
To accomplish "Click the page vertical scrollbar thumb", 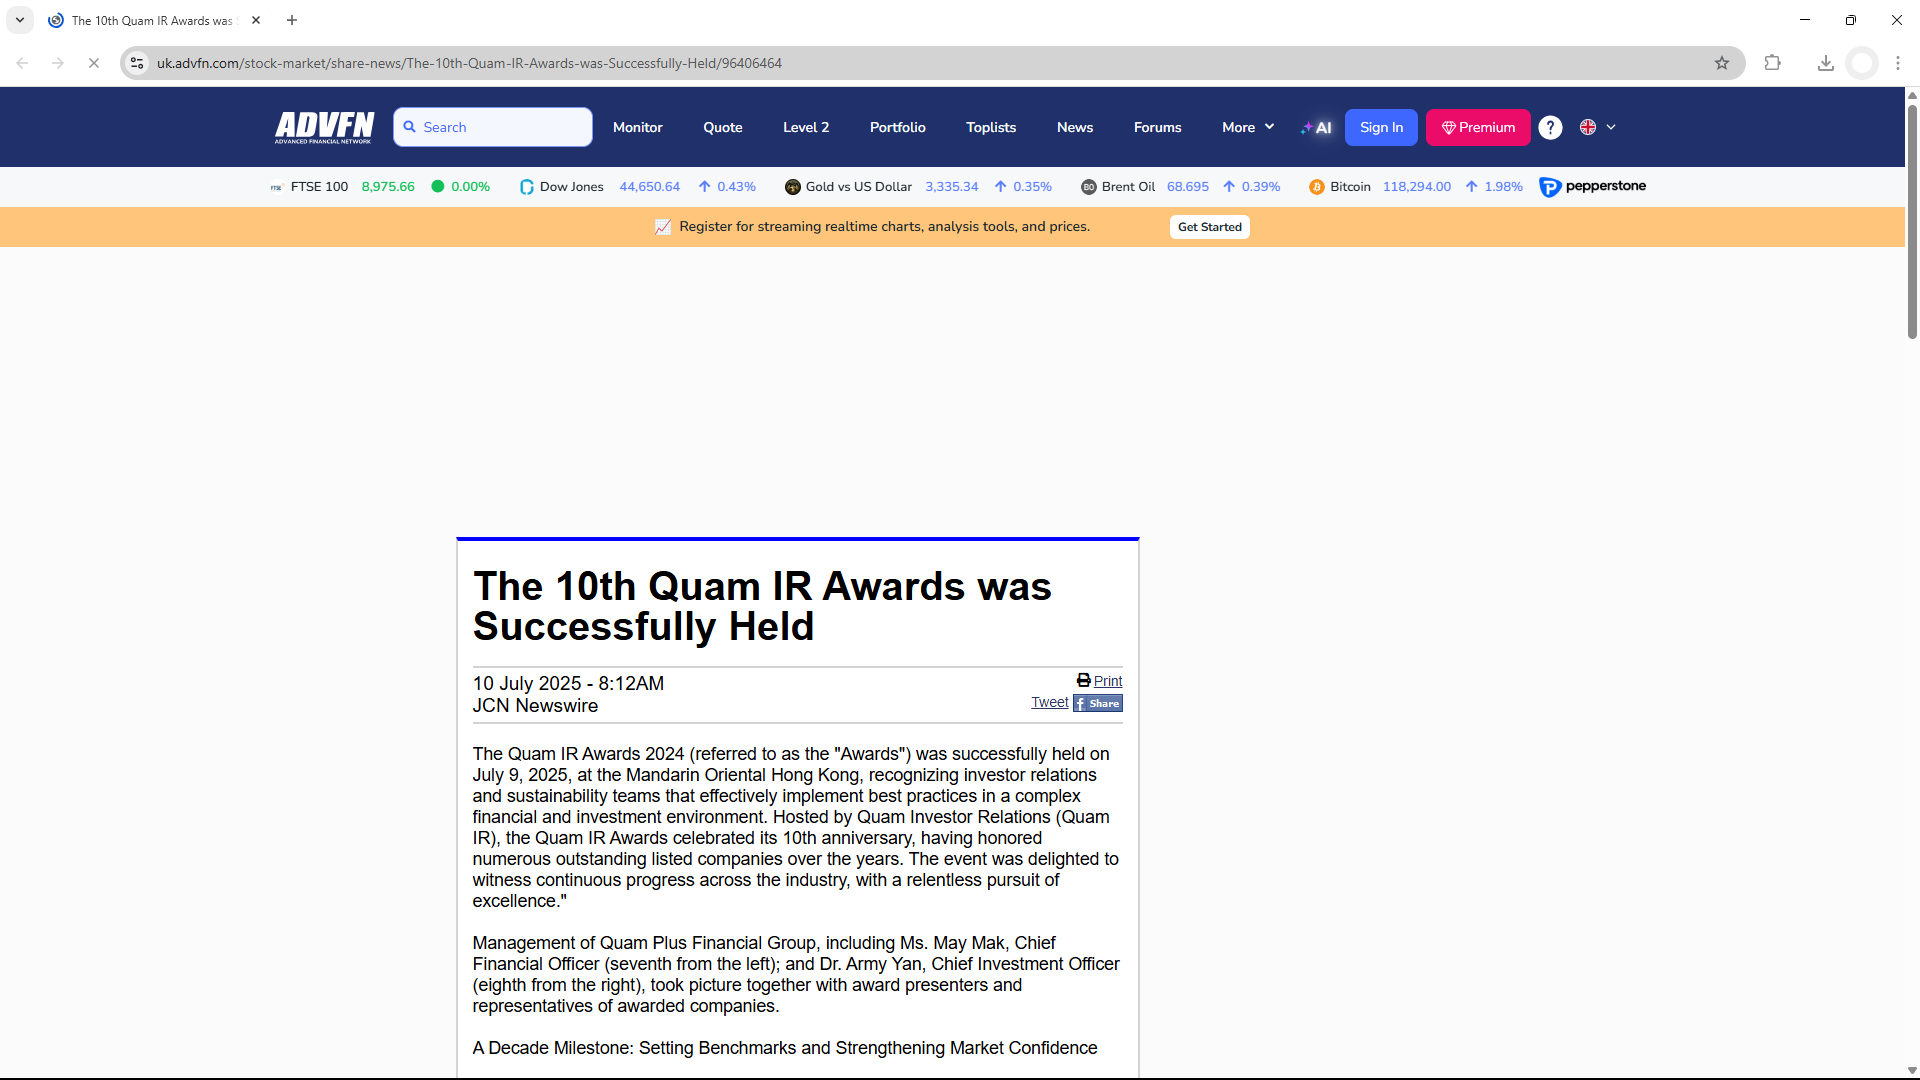I will (1912, 220).
